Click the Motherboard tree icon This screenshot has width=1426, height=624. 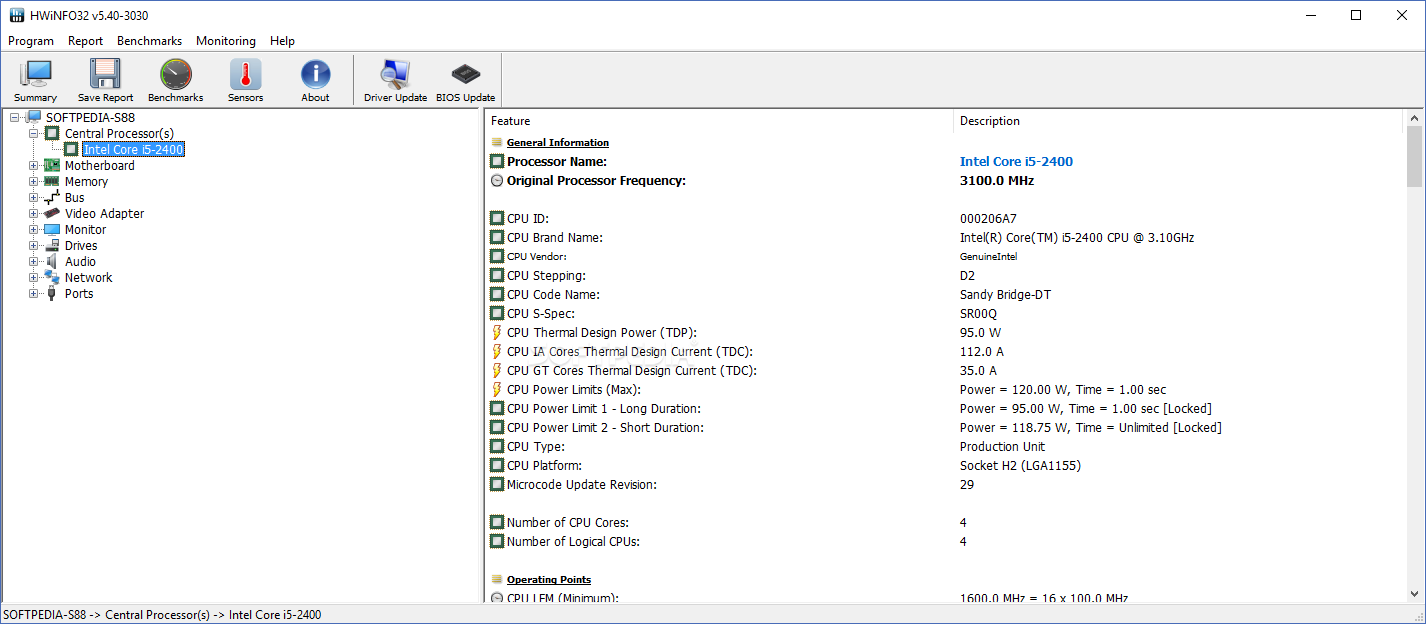click(x=52, y=165)
